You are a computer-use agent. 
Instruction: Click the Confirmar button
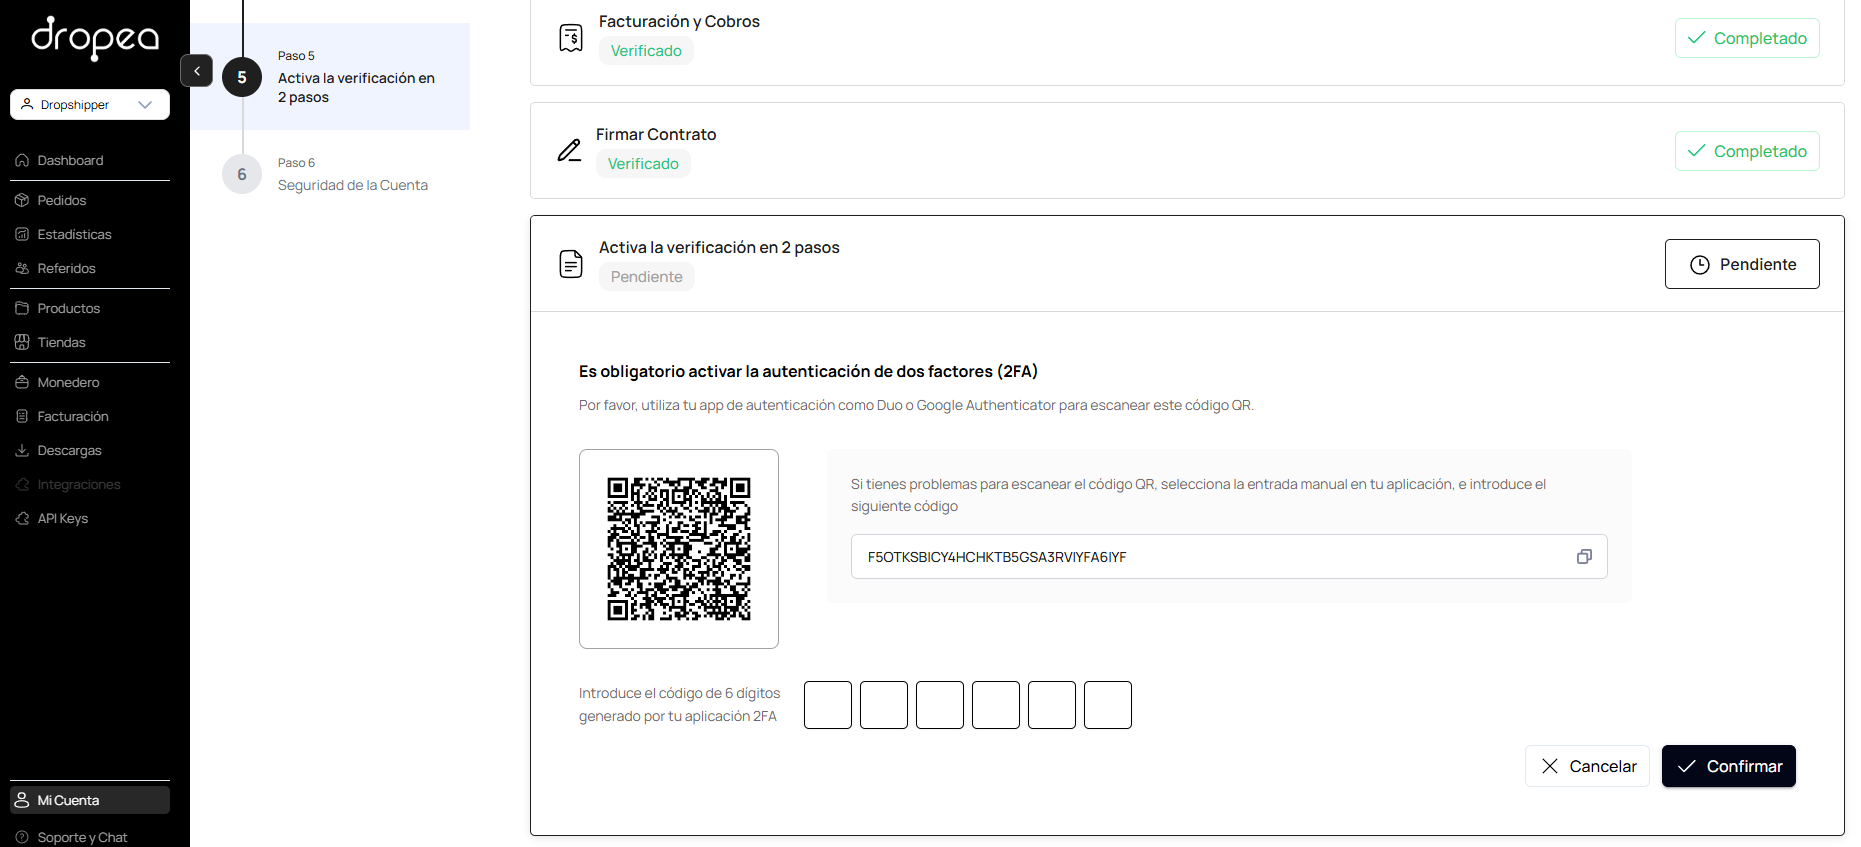click(1729, 766)
